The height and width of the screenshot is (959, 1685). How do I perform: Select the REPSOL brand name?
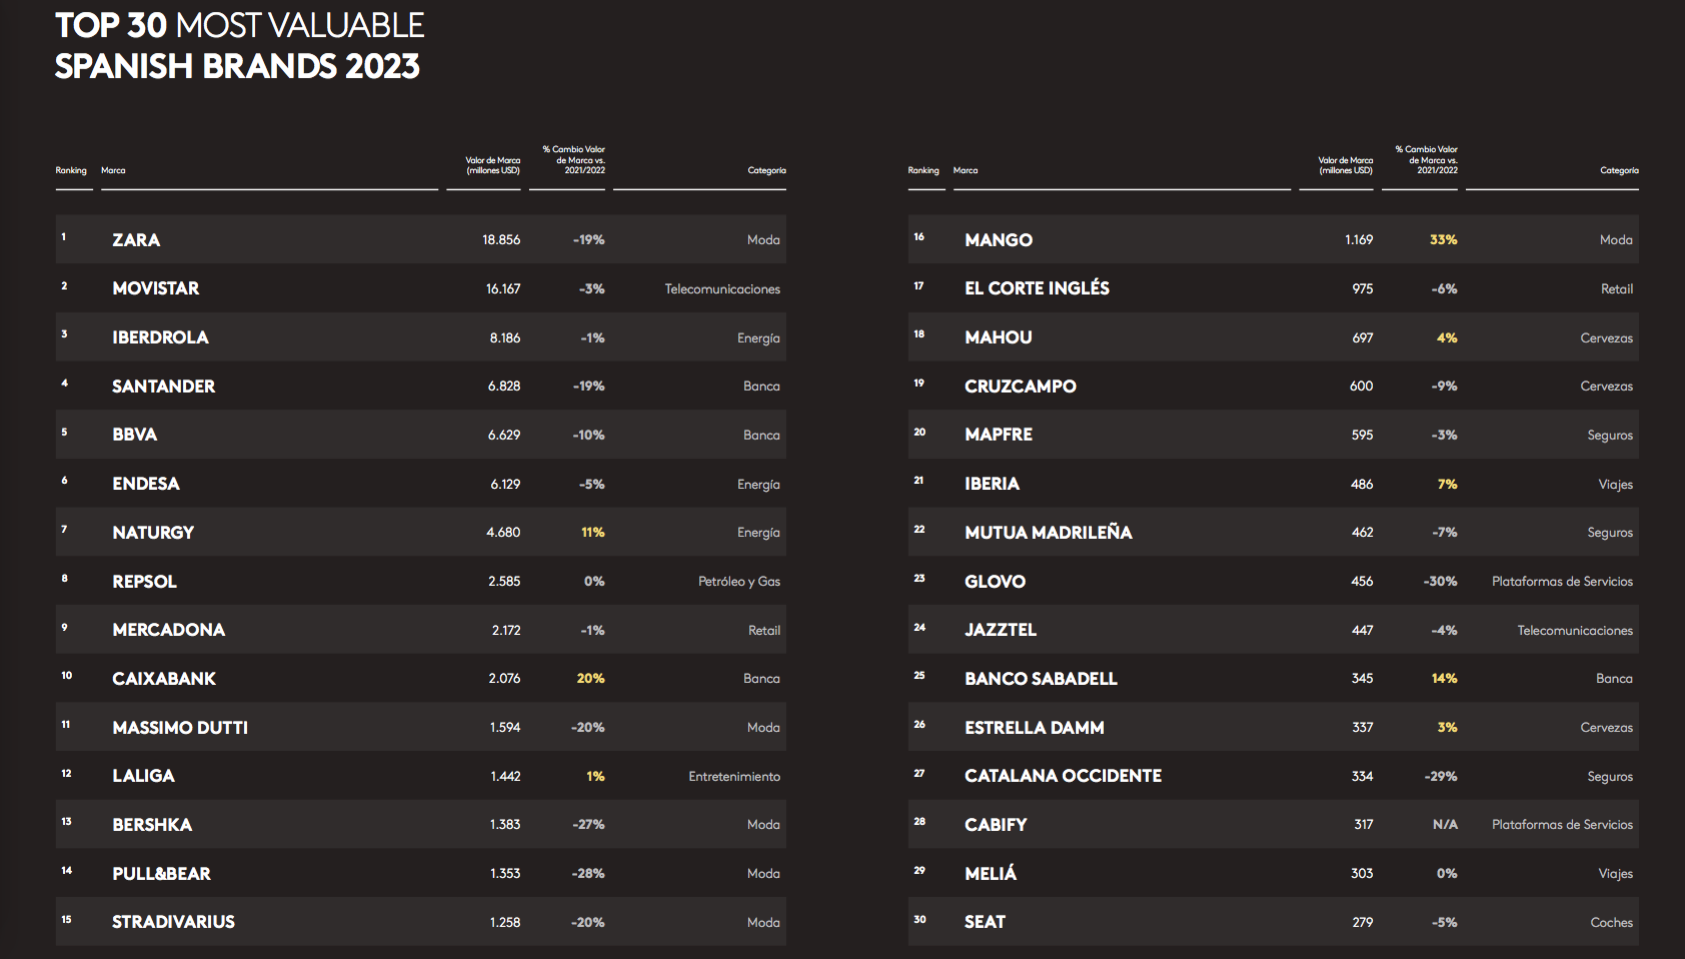[145, 581]
